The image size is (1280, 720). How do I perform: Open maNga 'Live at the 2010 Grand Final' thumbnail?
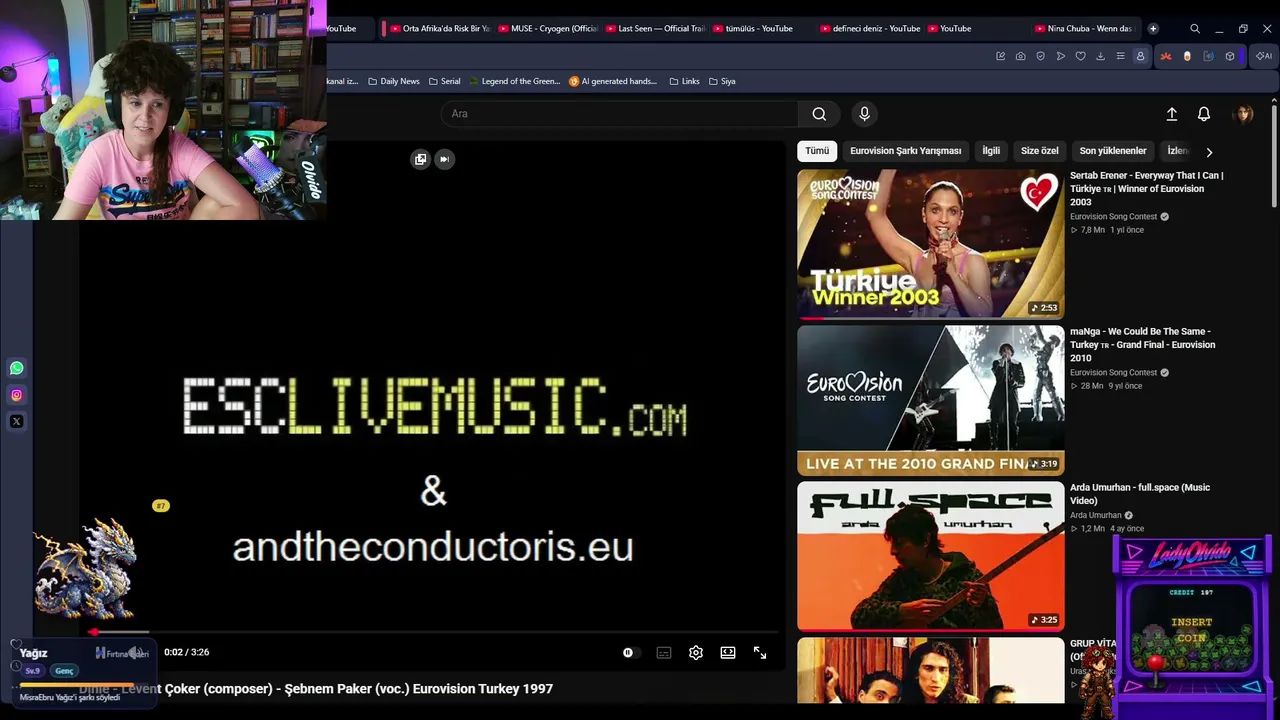point(930,400)
